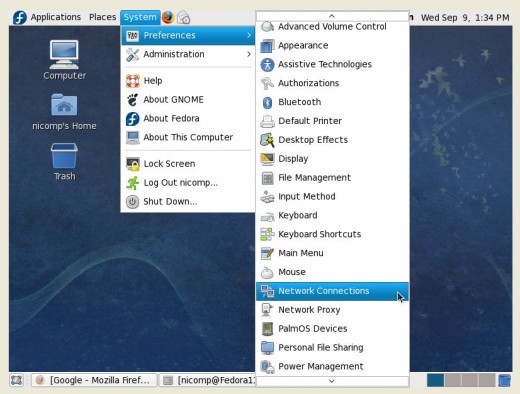Click the Bluetooth icon
The width and height of the screenshot is (520, 394).
tap(267, 102)
